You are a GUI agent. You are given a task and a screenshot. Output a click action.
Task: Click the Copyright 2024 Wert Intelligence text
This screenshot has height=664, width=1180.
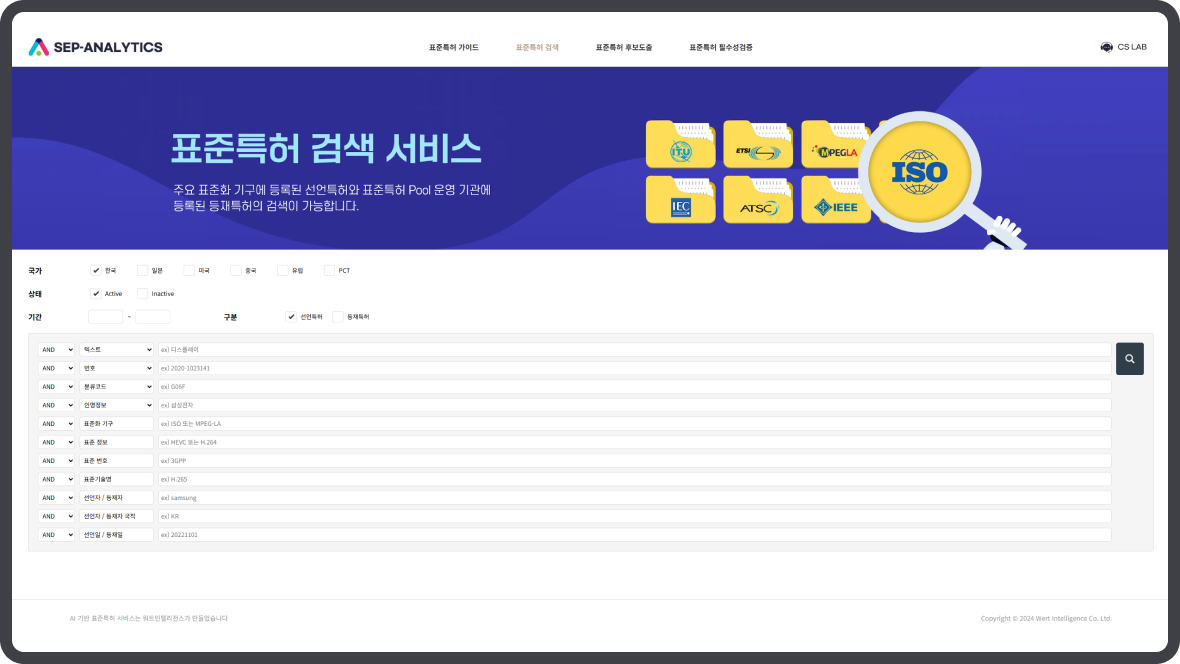1046,619
